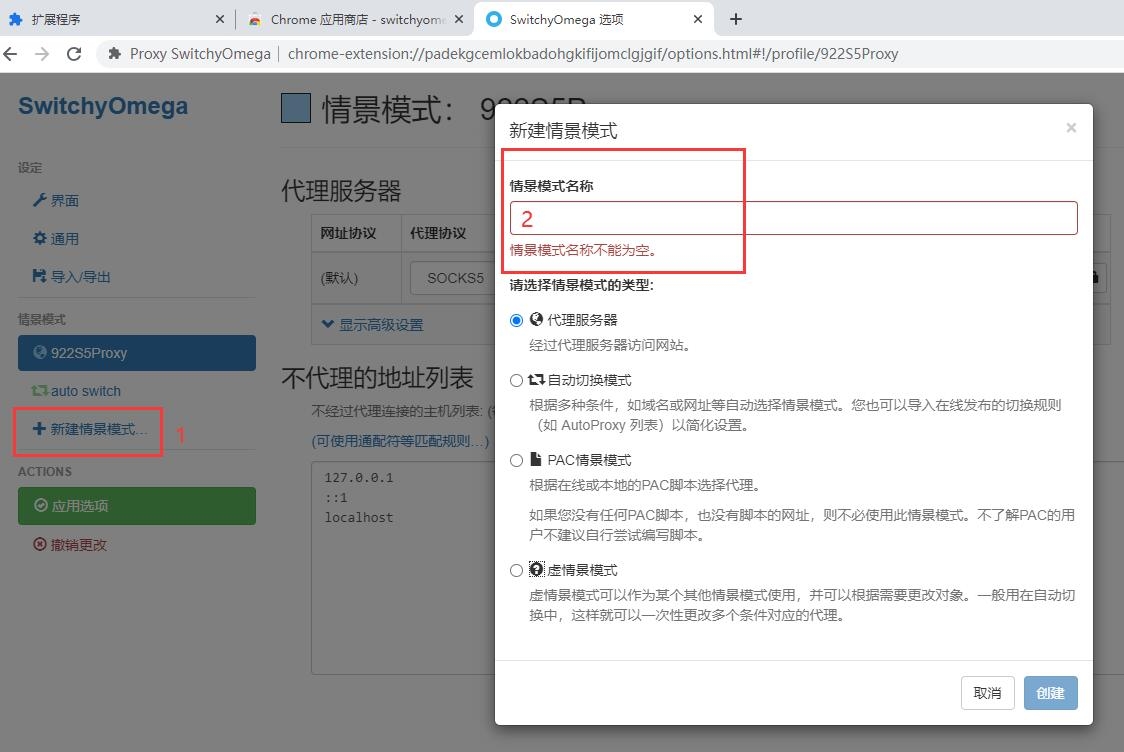Select the auto switch profile
1124x752 pixels.
point(85,391)
